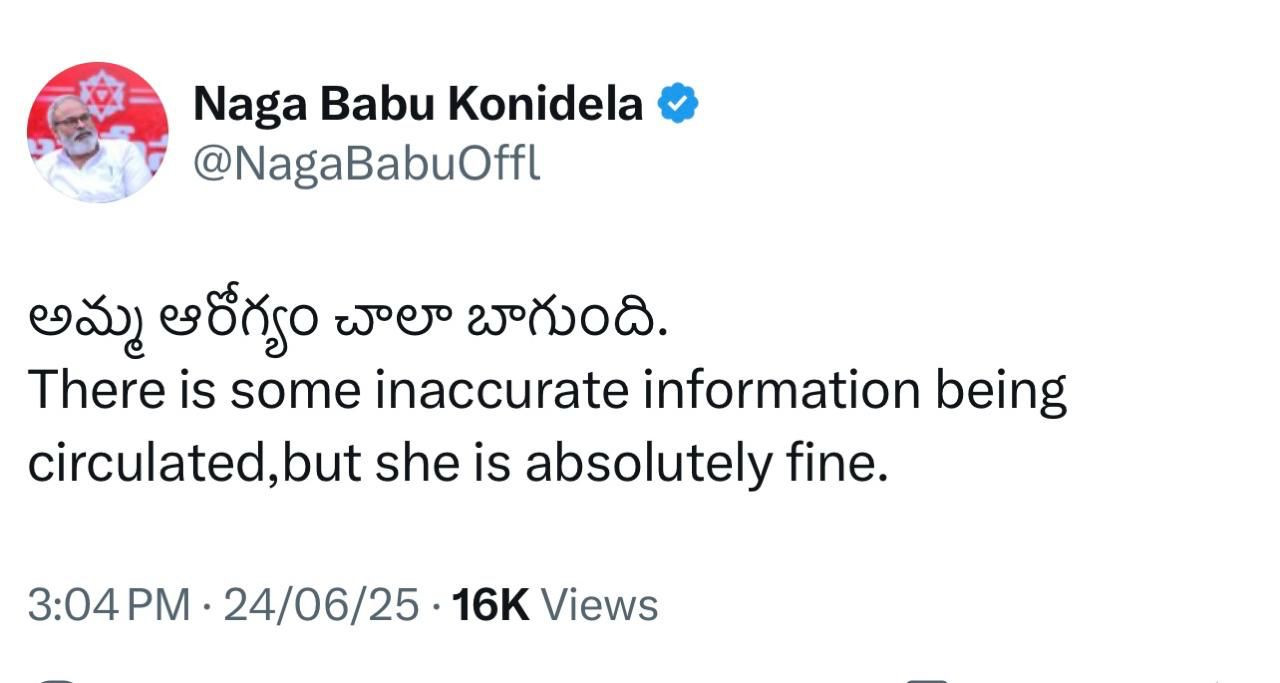Click the 16K view count number
Screen dimensions: 1280x683
[x=490, y=605]
